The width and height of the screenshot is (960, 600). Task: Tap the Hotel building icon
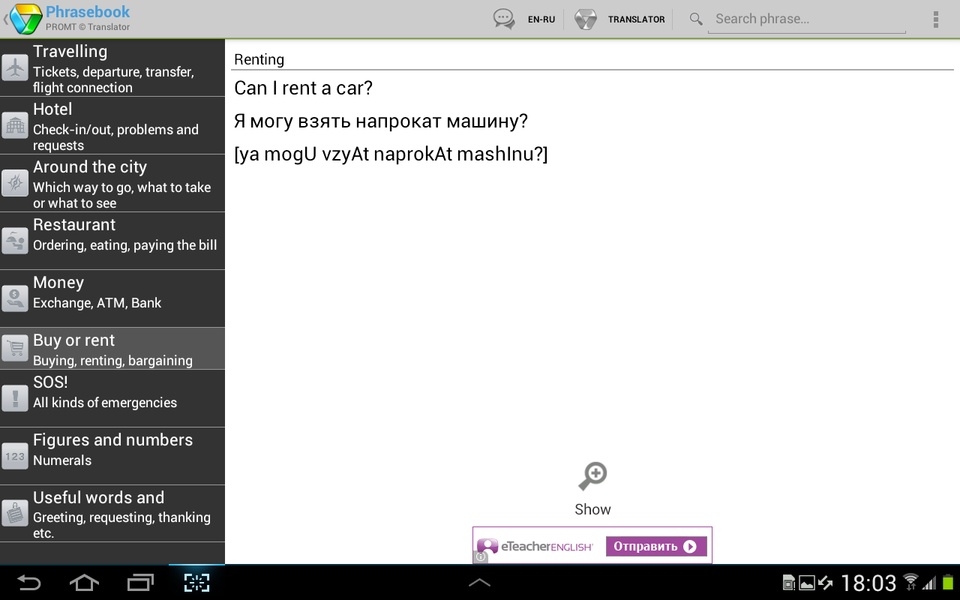coord(15,125)
